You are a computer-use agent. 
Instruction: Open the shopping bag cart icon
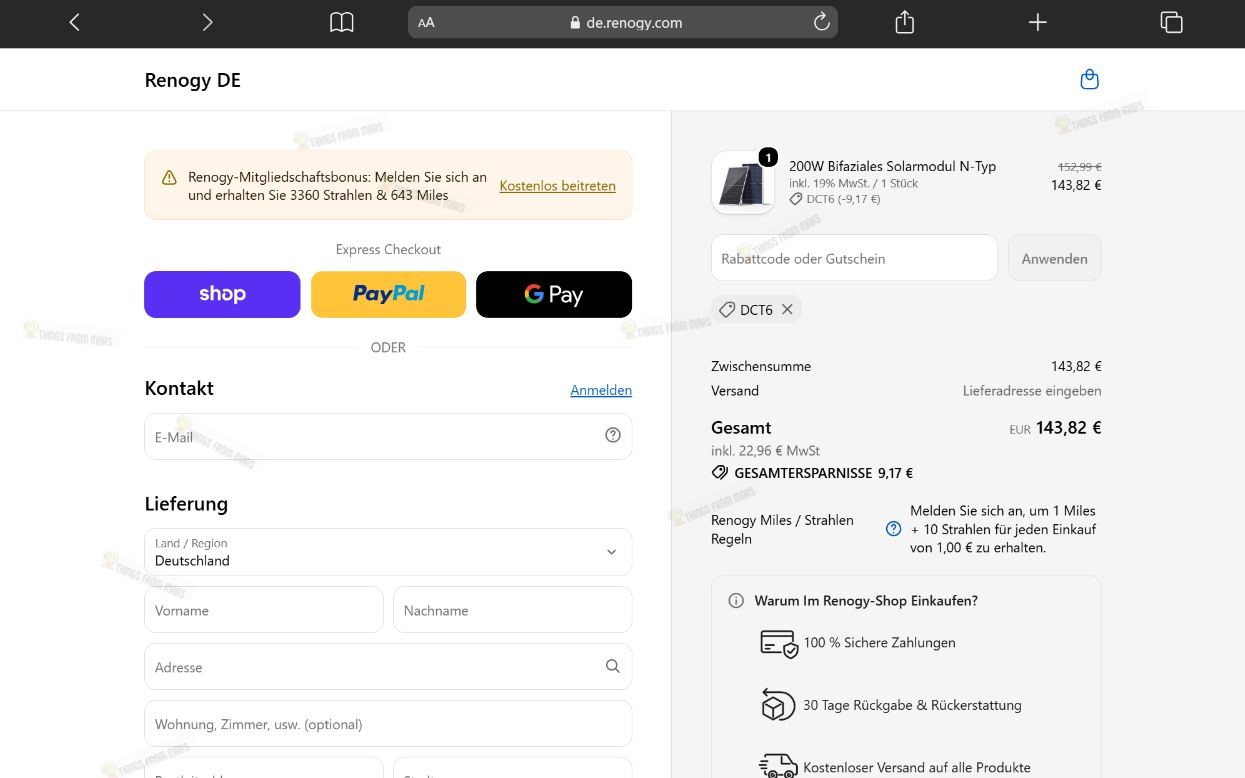[1090, 79]
